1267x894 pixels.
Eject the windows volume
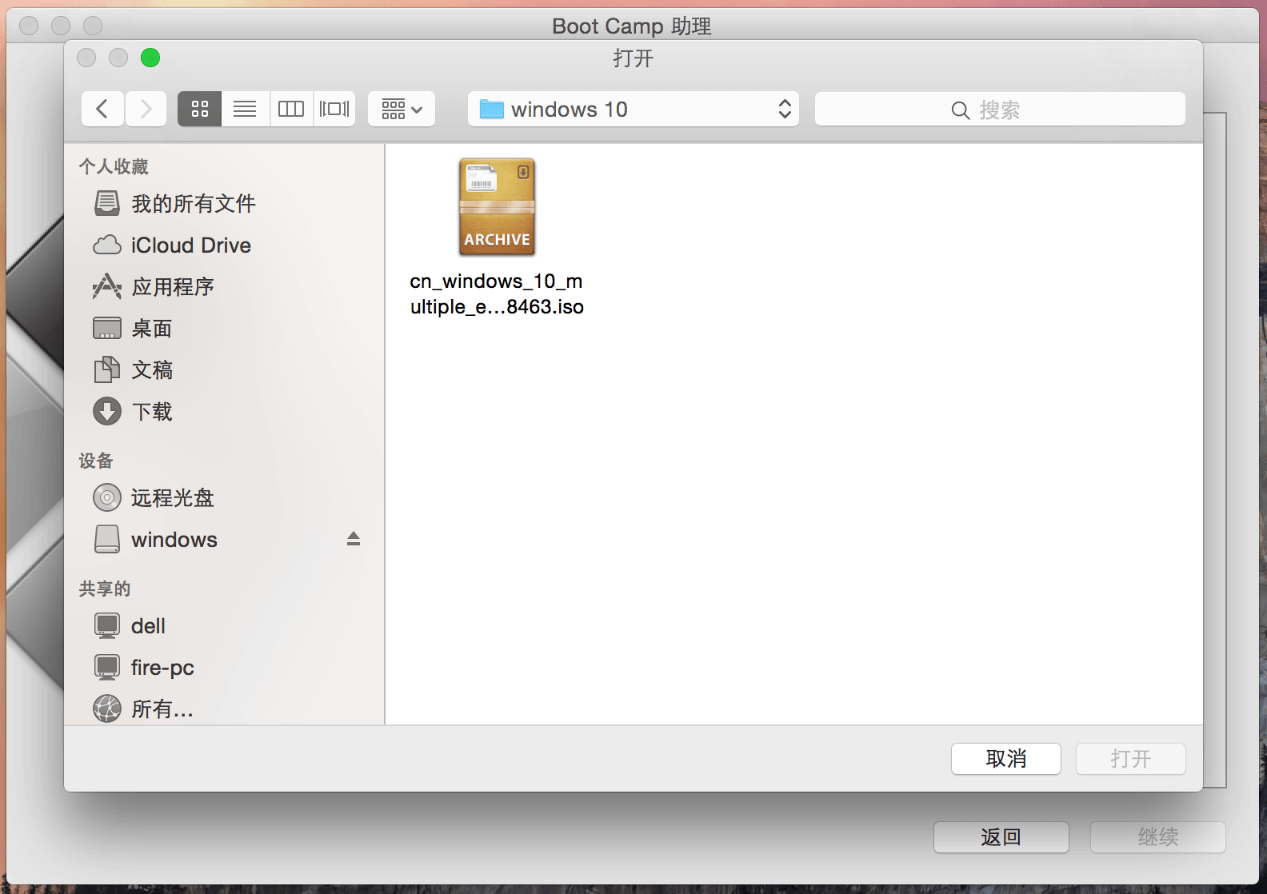point(353,539)
